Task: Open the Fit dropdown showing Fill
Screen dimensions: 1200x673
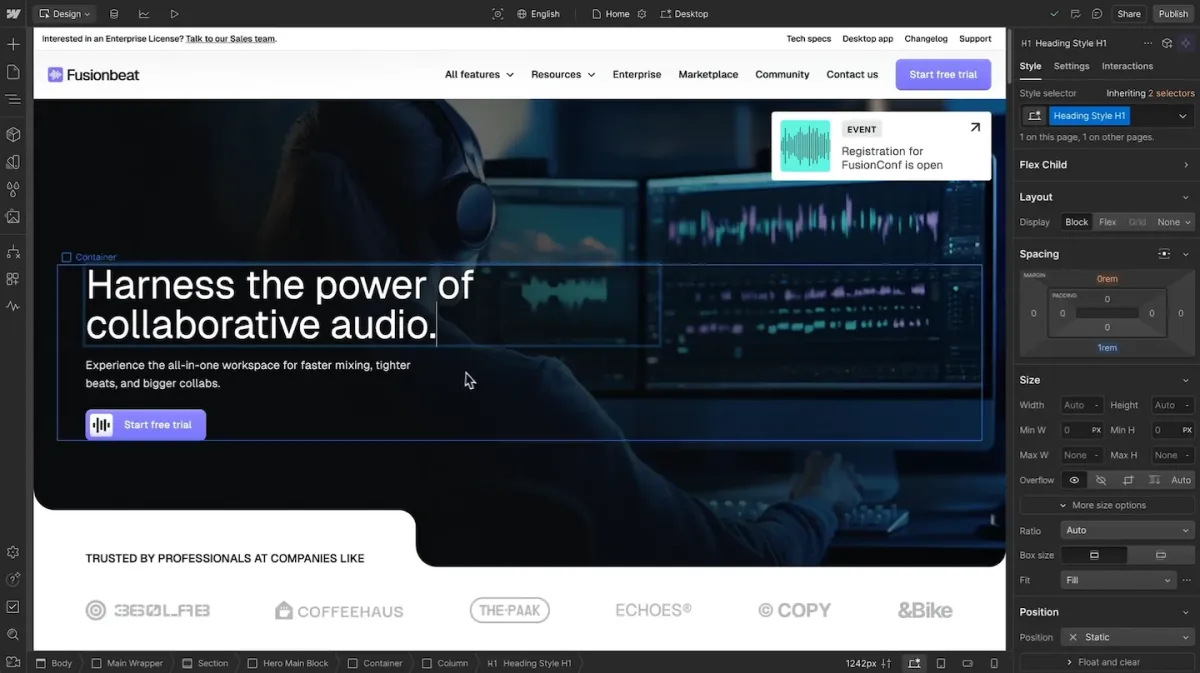Action: [1118, 579]
